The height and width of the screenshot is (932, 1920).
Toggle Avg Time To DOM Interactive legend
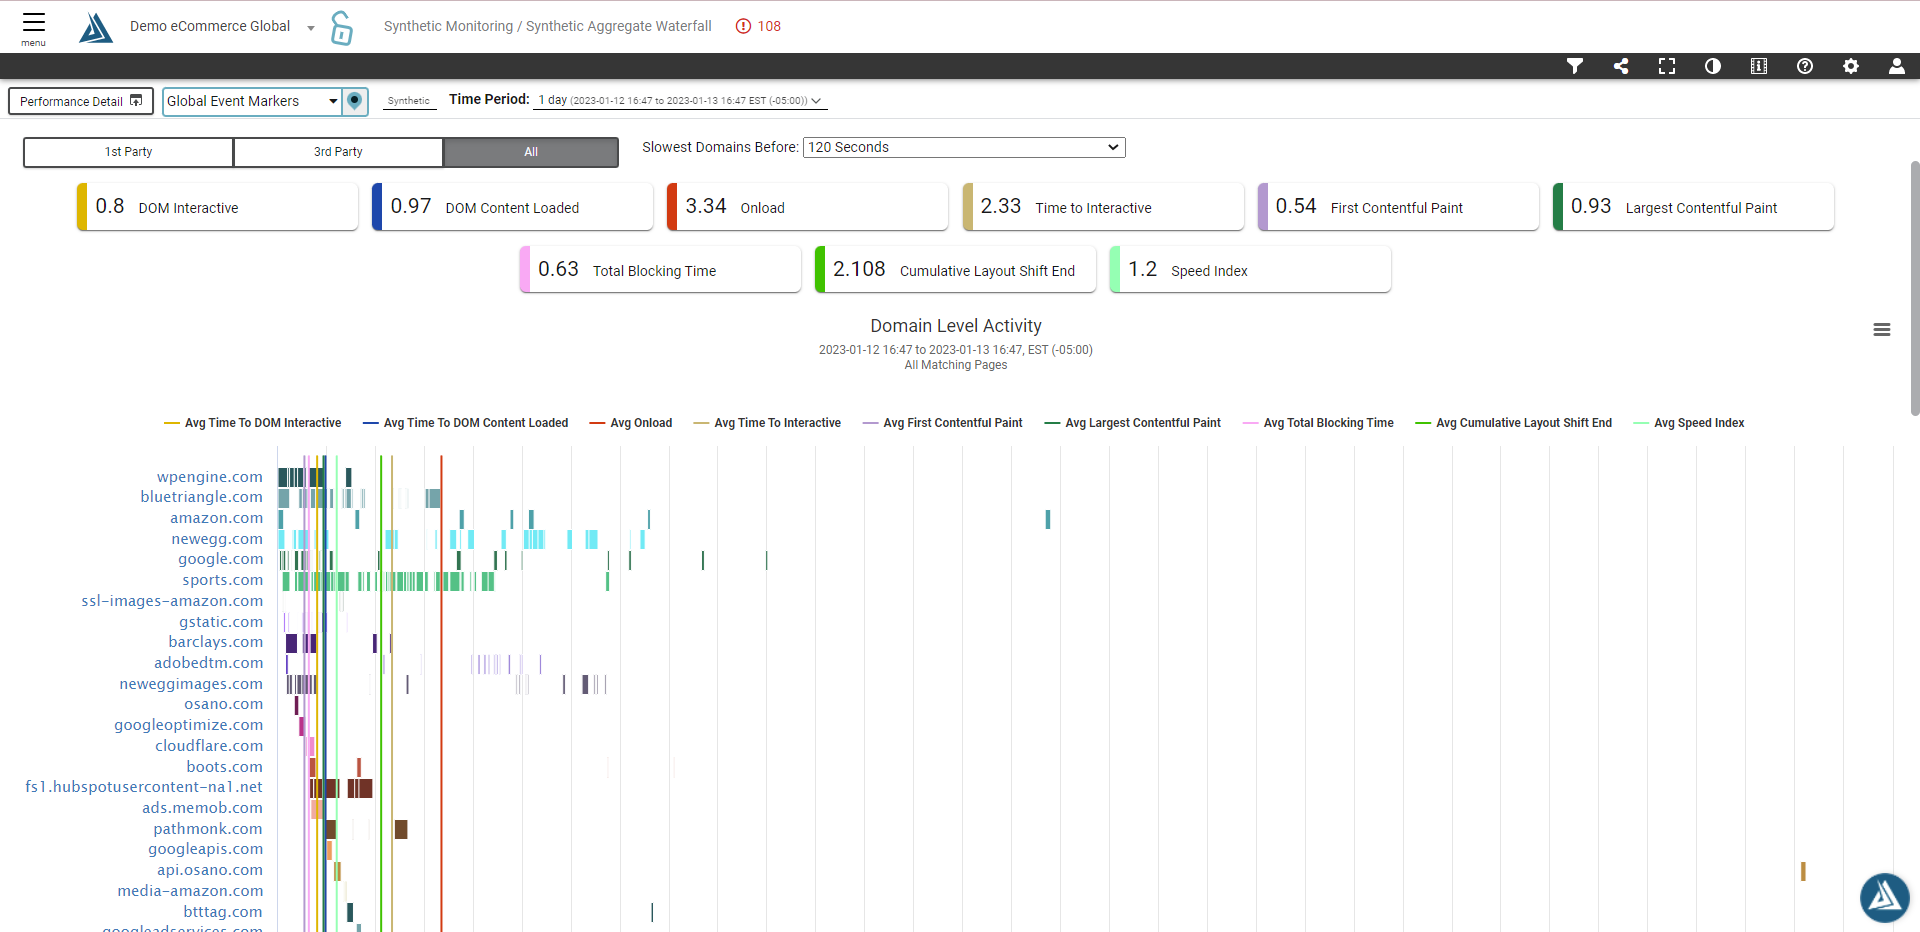252,423
